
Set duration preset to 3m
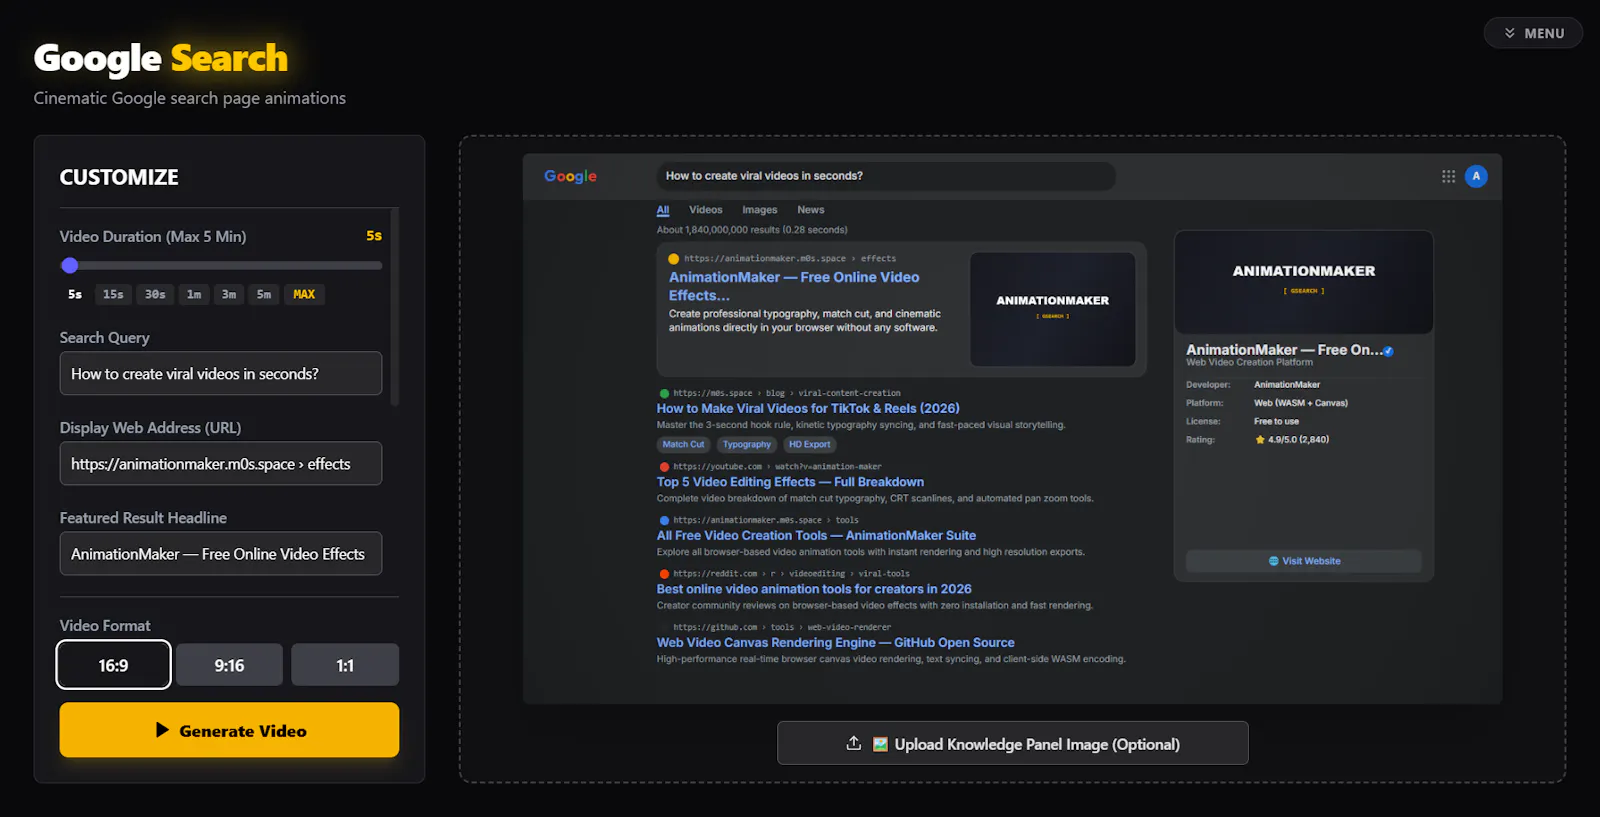tap(229, 294)
